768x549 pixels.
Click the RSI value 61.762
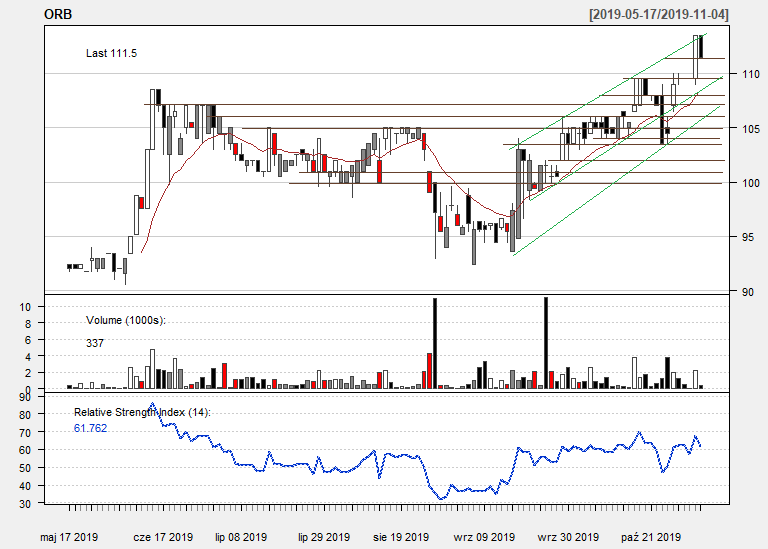[x=90, y=428]
